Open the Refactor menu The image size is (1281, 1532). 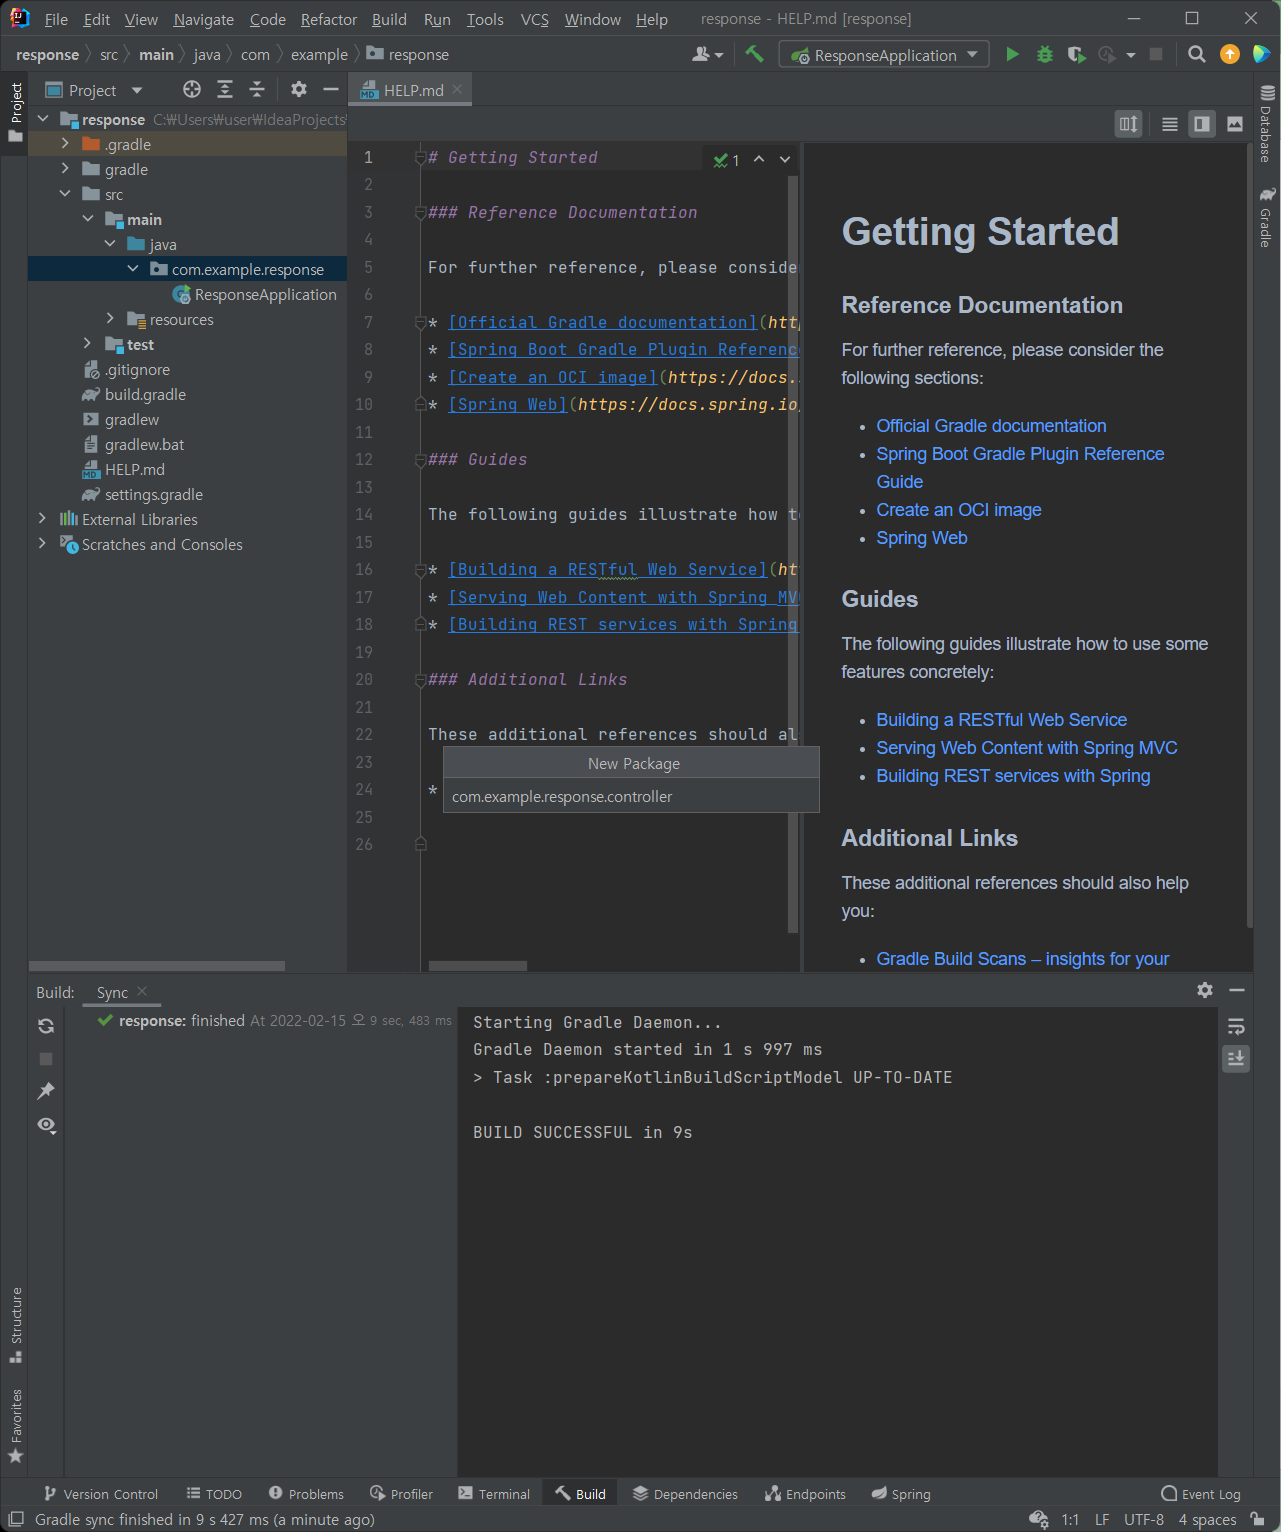pos(328,19)
